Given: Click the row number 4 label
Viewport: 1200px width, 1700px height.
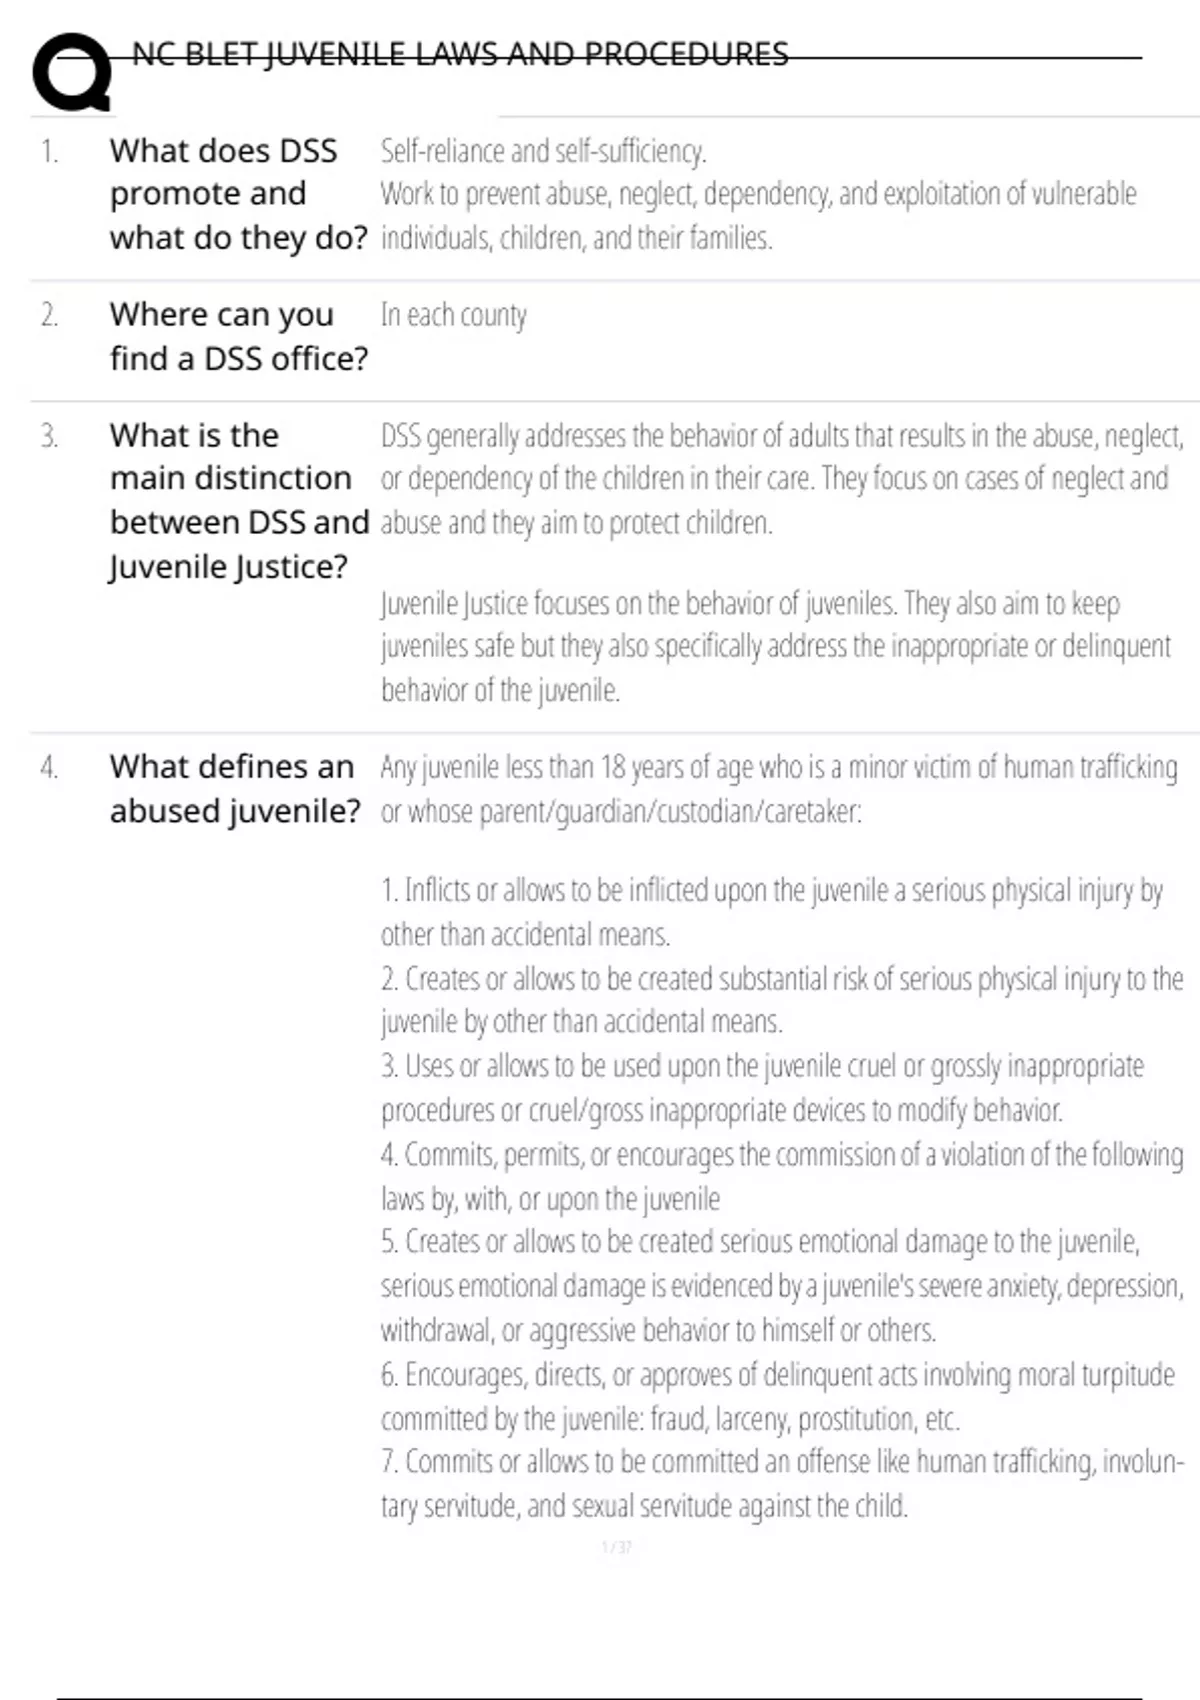Looking at the screenshot, I should 49,767.
